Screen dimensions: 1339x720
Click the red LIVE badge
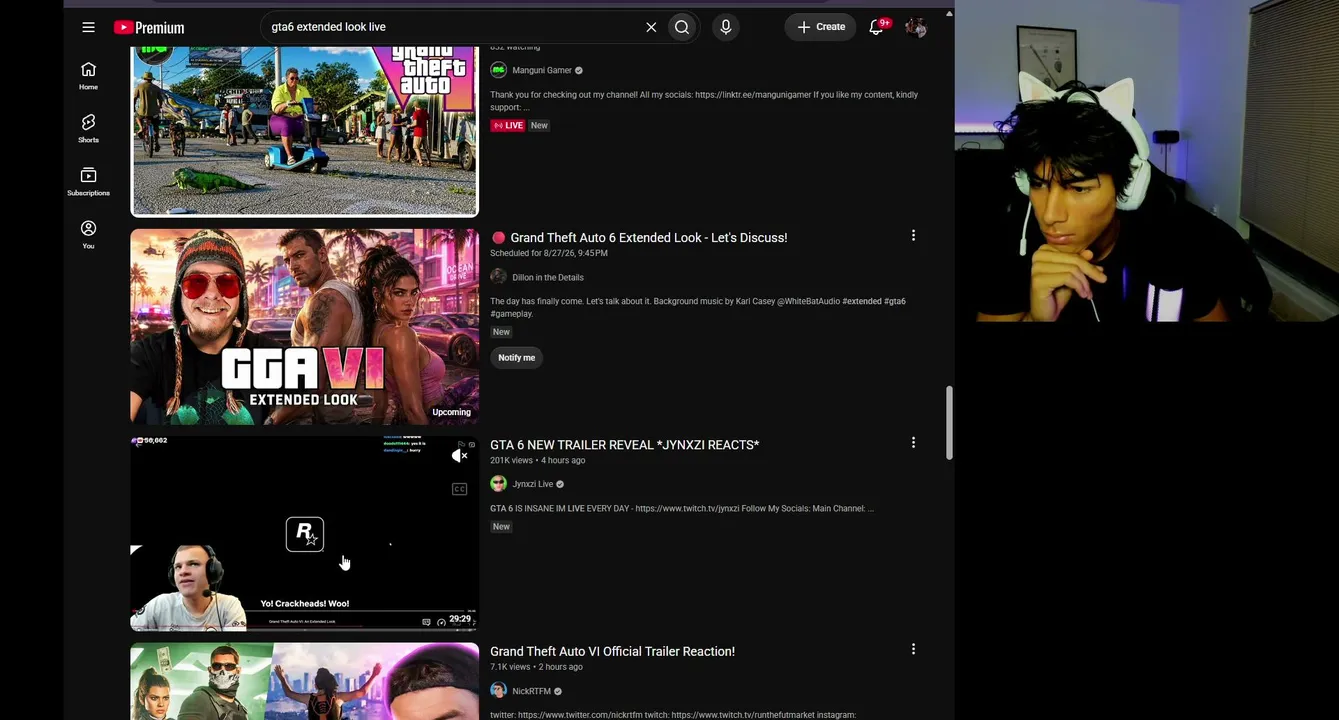(x=508, y=125)
